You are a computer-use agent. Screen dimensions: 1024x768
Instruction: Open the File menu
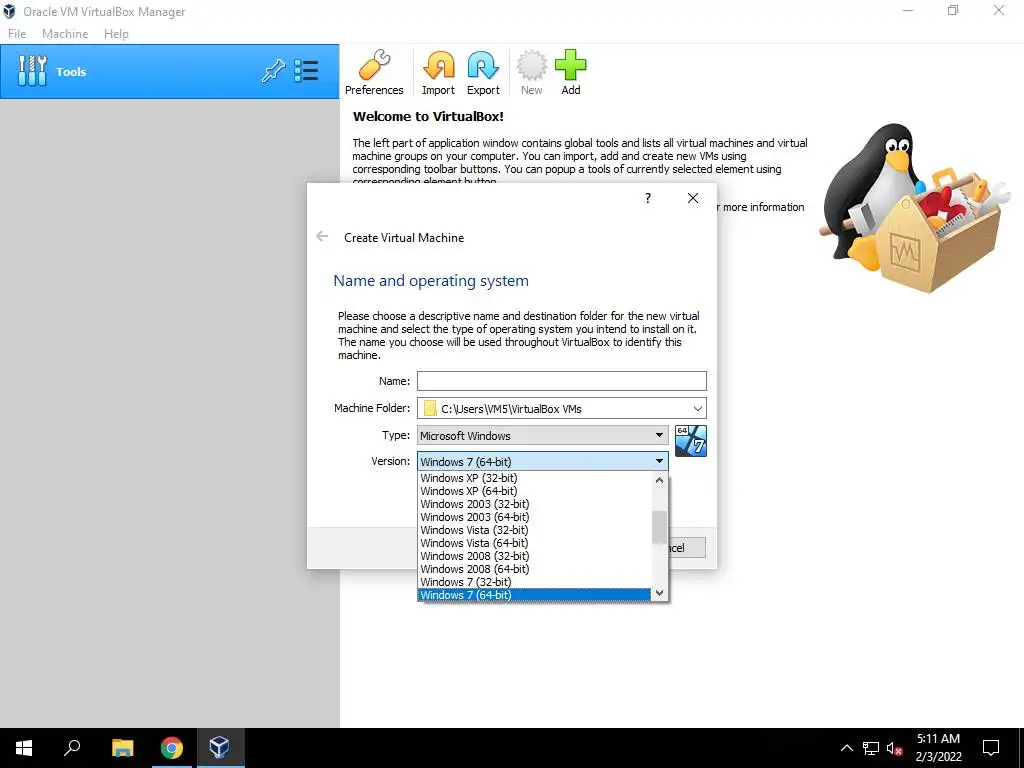[x=17, y=33]
